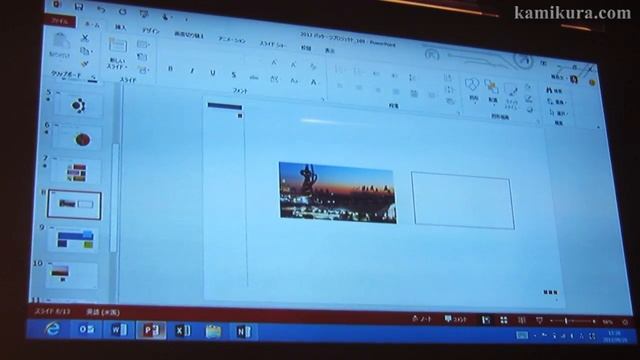Start the slideshow from the quick access toolbar

tap(144, 14)
